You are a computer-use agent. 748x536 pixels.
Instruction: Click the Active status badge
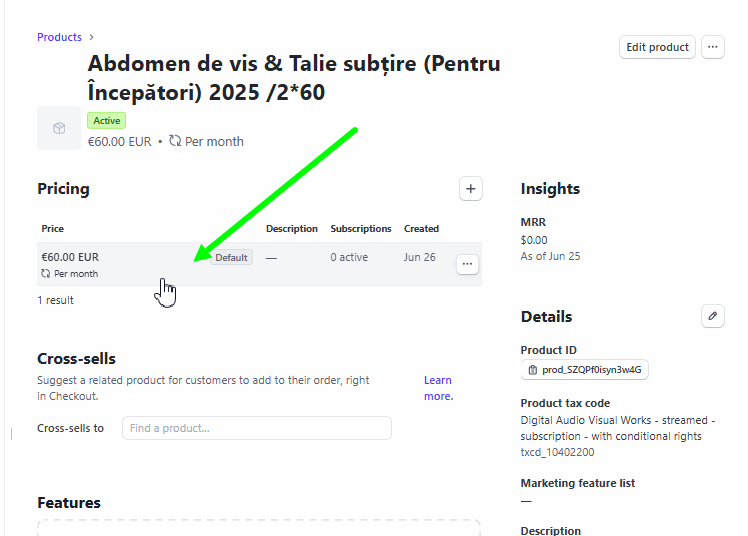106,121
